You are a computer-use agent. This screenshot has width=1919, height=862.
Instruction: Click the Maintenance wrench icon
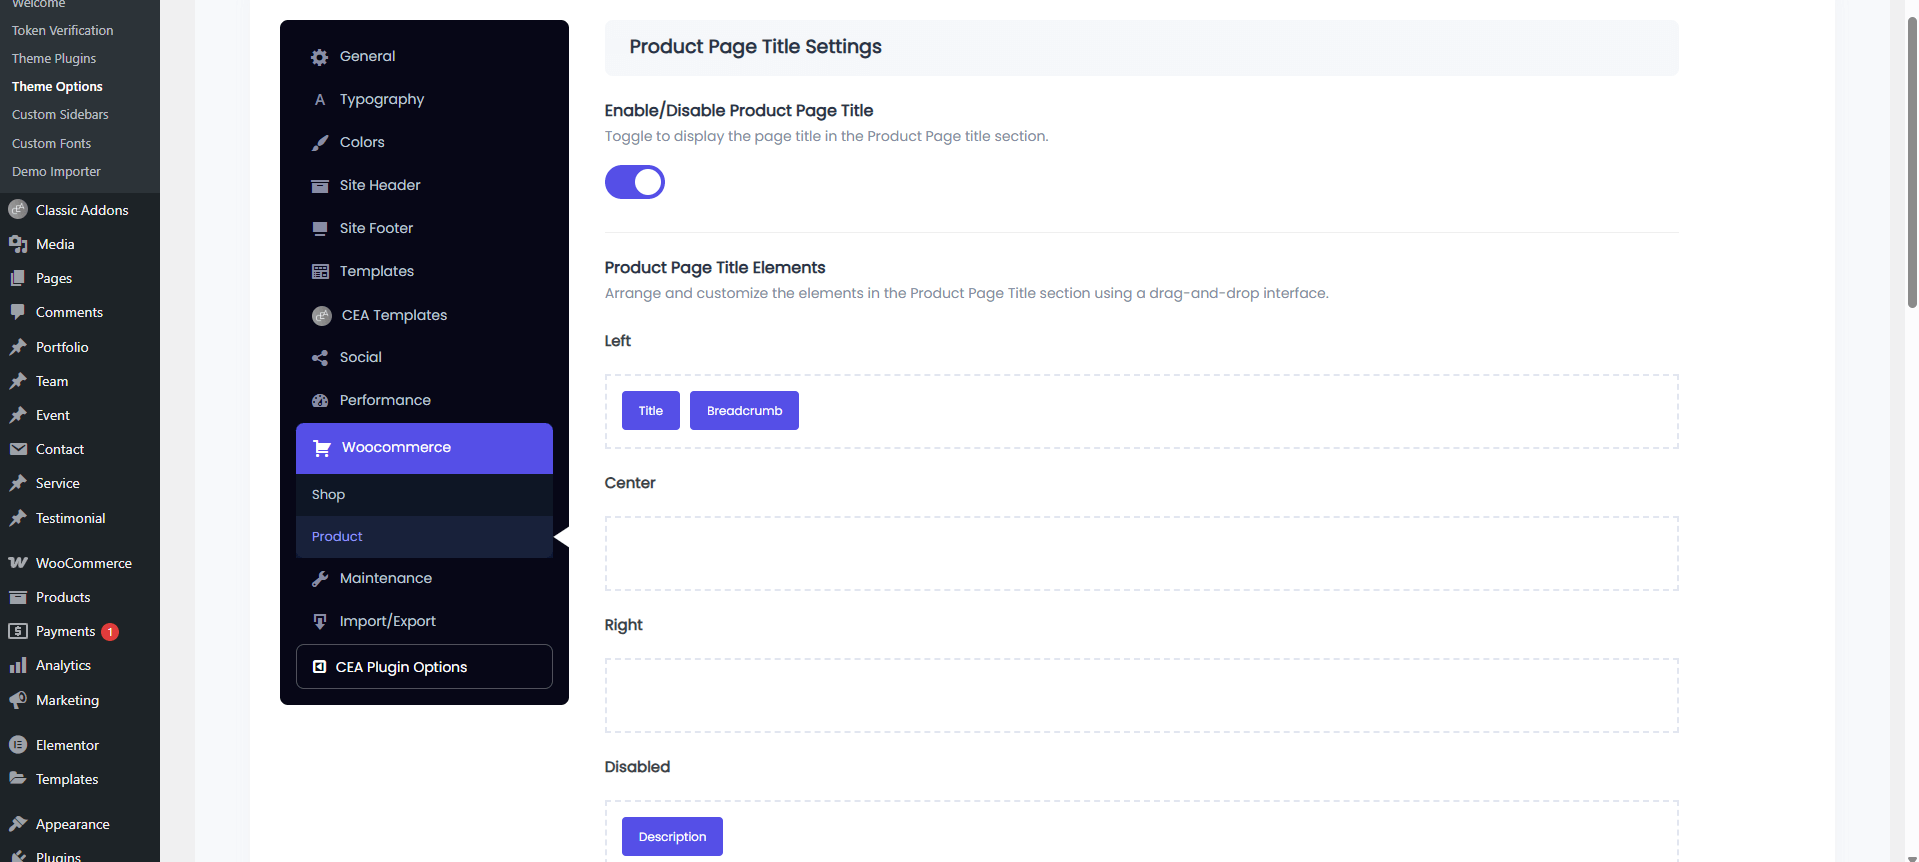tap(320, 579)
